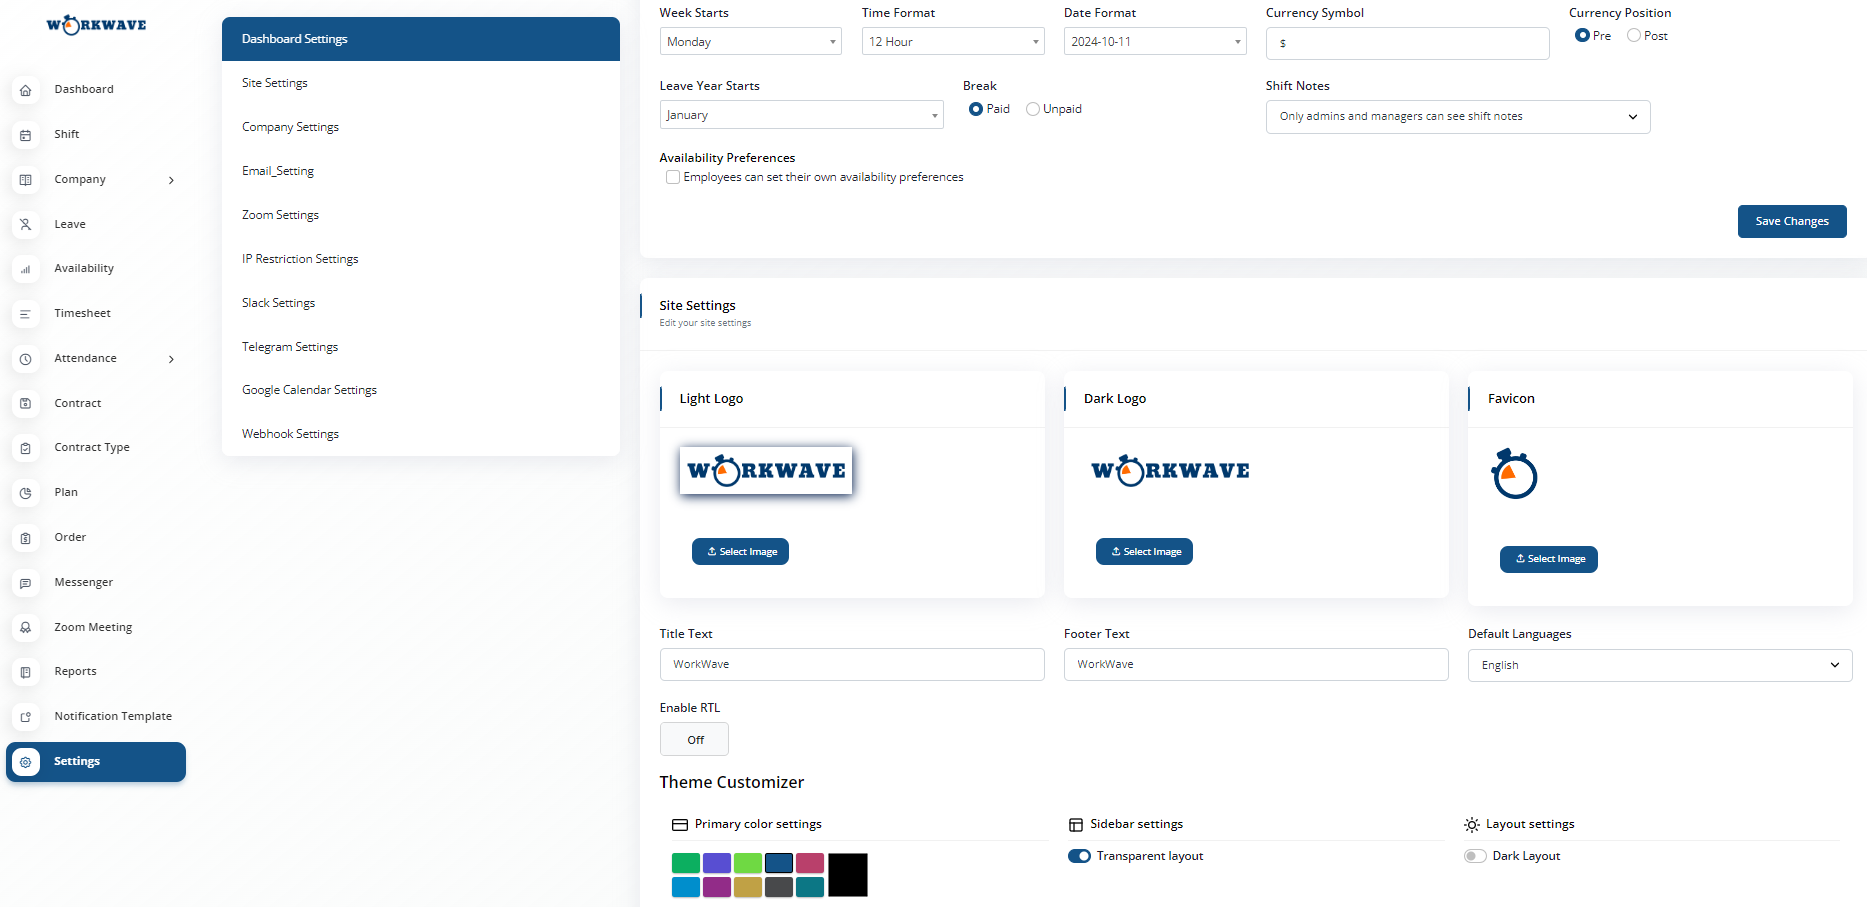Open the Week Starts dropdown
This screenshot has height=907, width=1867.
pos(751,41)
